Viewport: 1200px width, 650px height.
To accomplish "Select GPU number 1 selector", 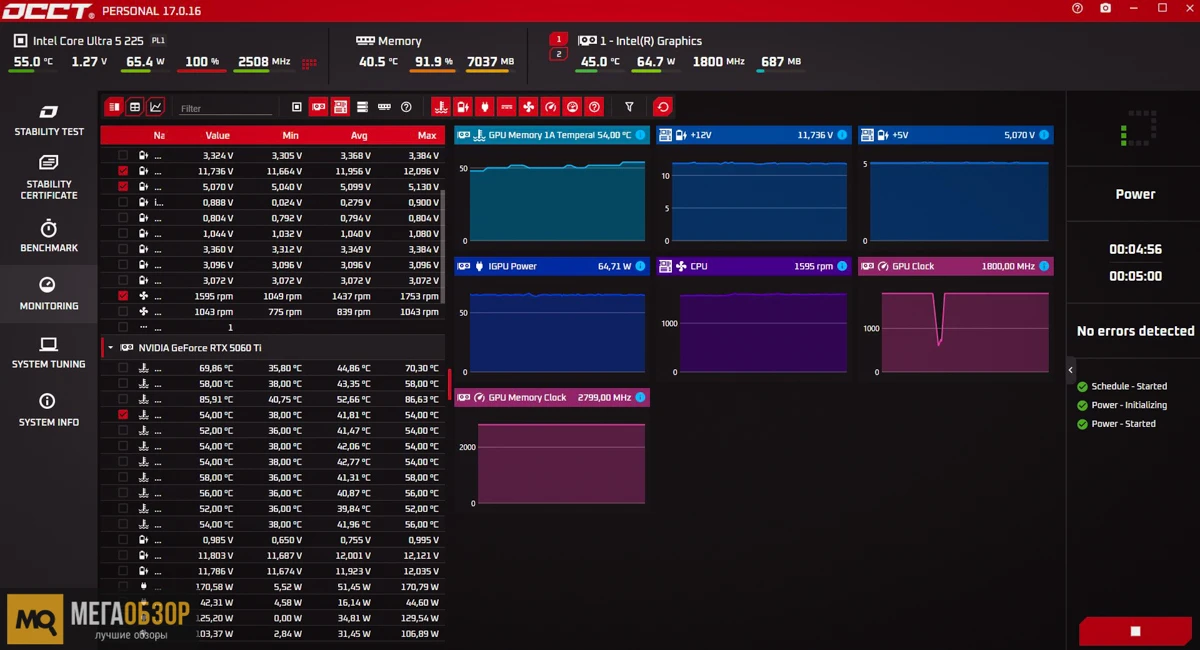I will pyautogui.click(x=559, y=39).
